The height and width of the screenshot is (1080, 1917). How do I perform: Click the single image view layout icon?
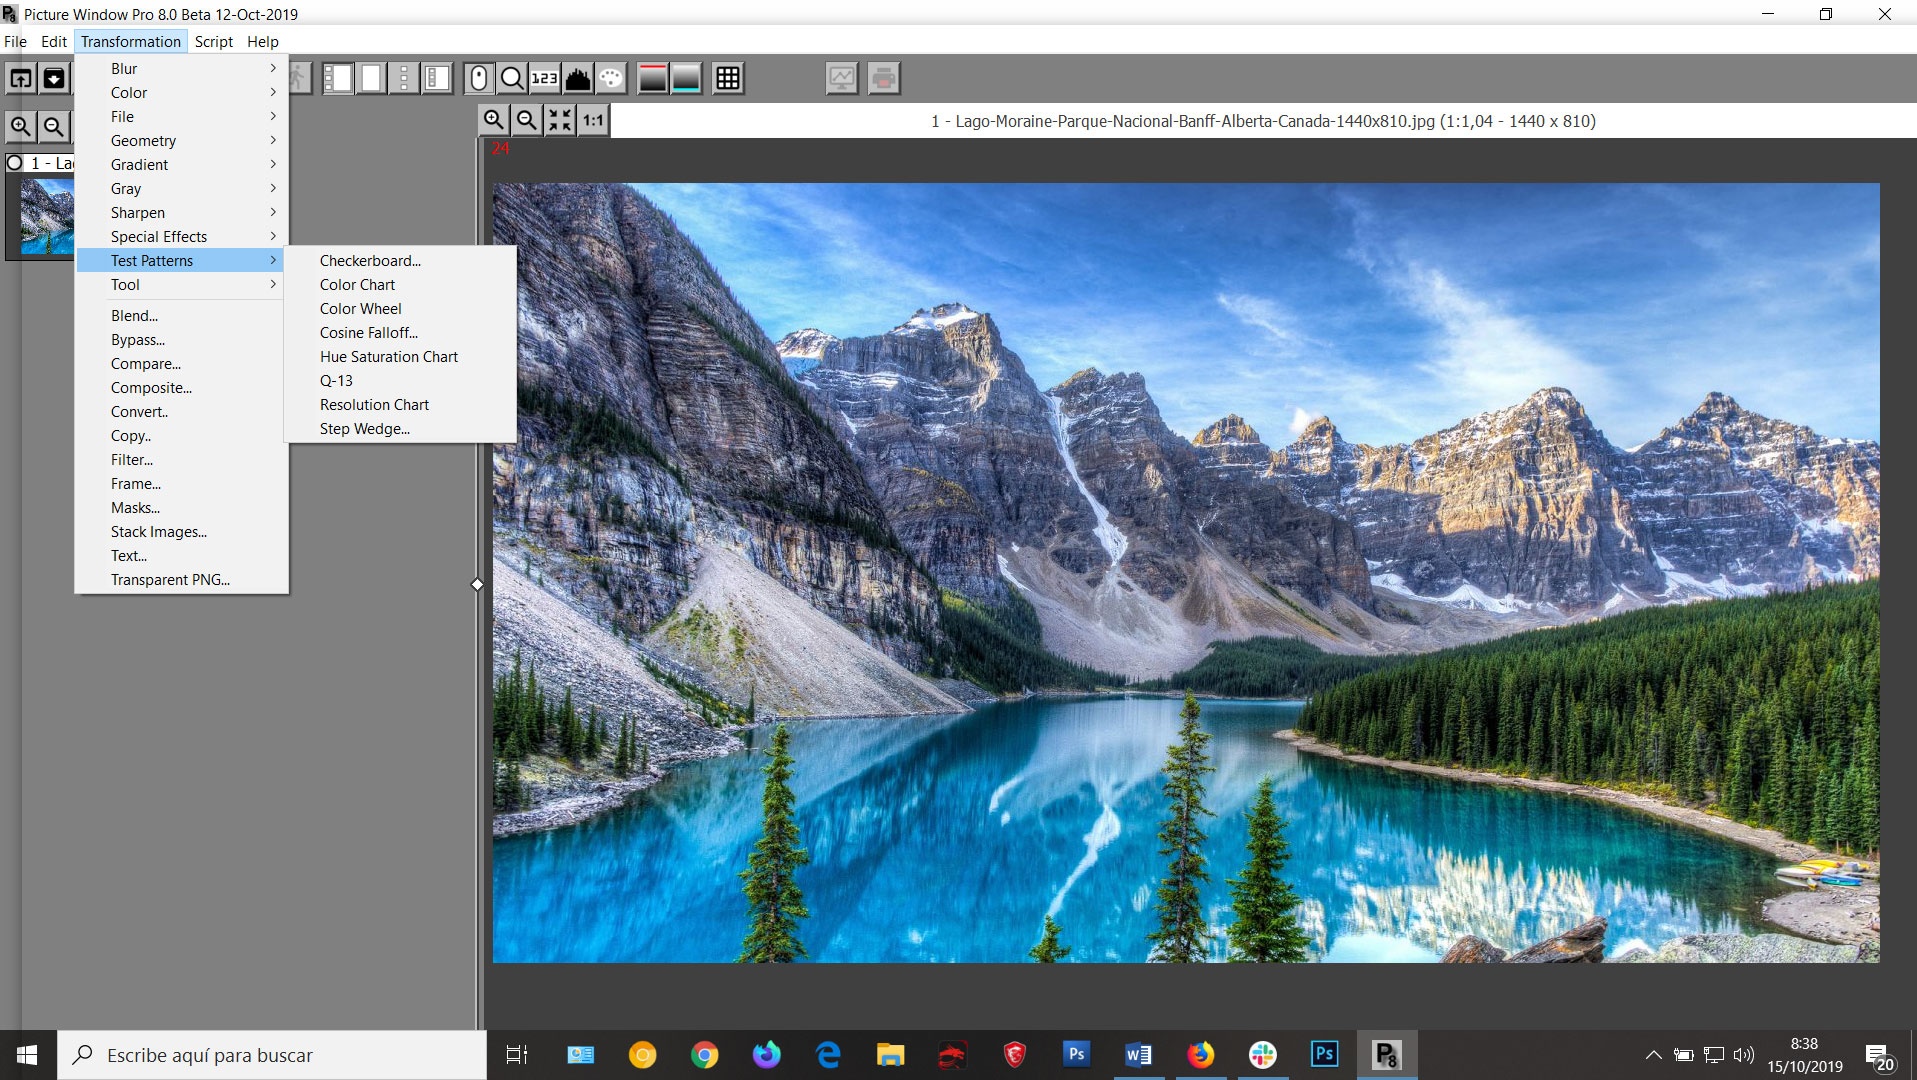click(371, 78)
